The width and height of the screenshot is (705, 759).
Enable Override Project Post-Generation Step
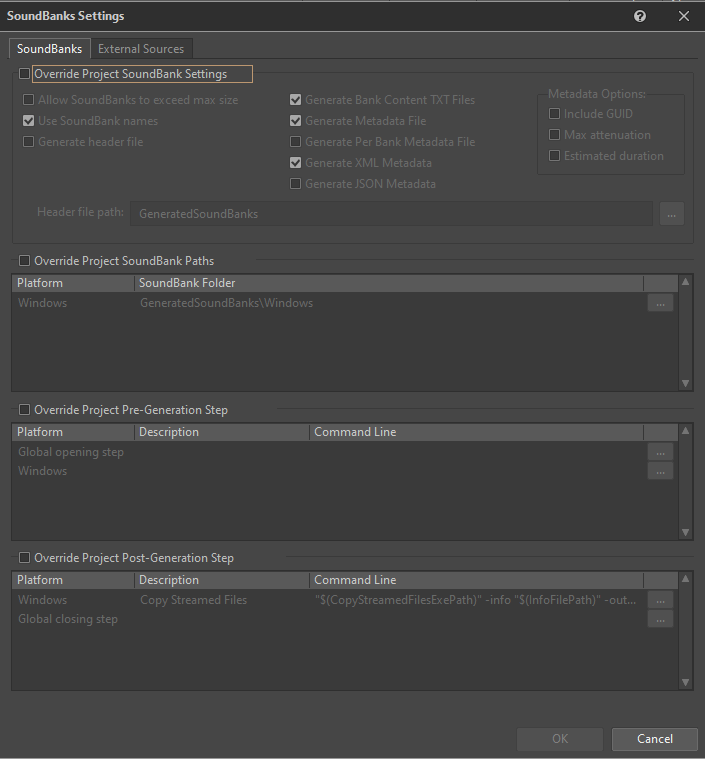tap(24, 558)
